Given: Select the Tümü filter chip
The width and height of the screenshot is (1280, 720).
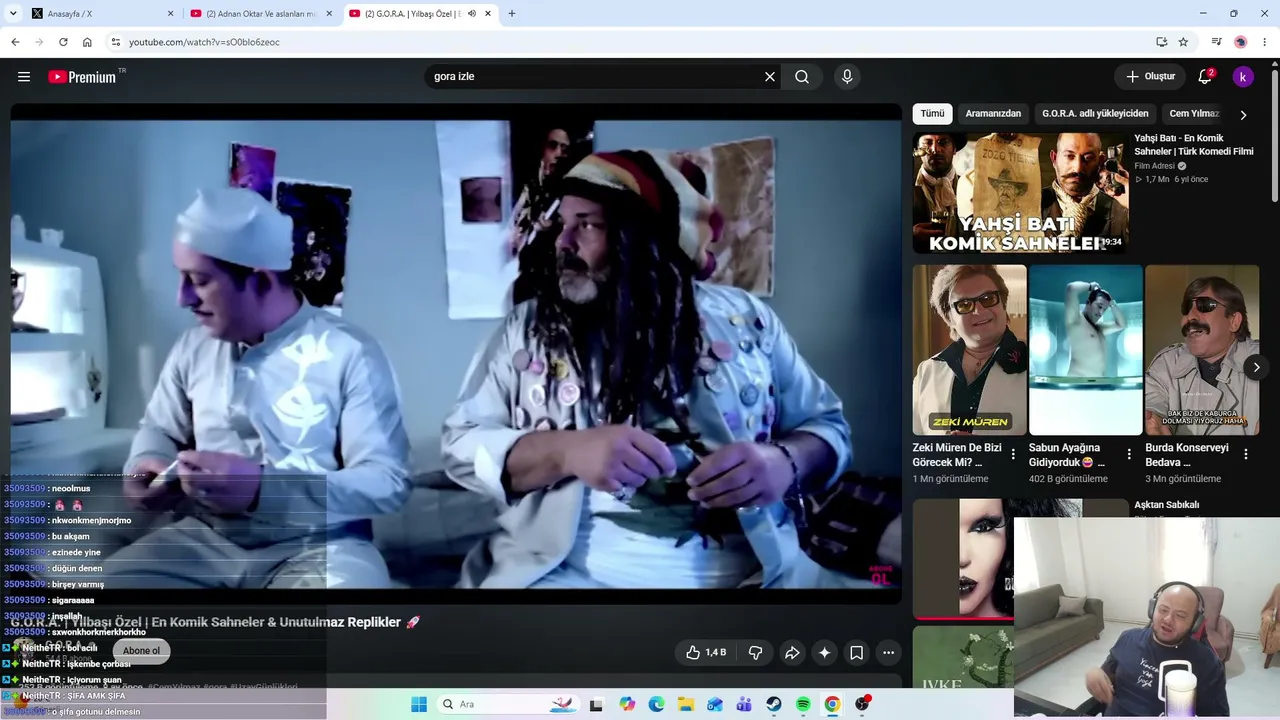Looking at the screenshot, I should pyautogui.click(x=932, y=114).
